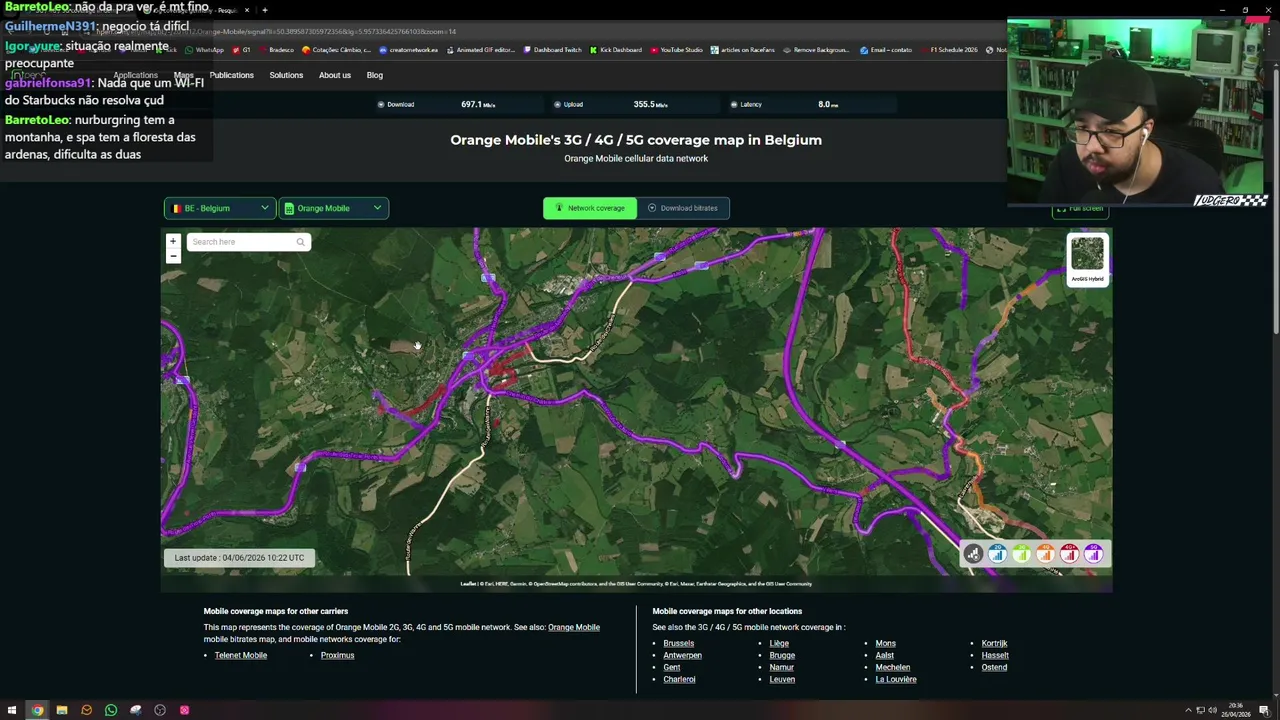Image resolution: width=1280 pixels, height=720 pixels.
Task: Open the Charleroi coverage link
Action: (x=679, y=679)
